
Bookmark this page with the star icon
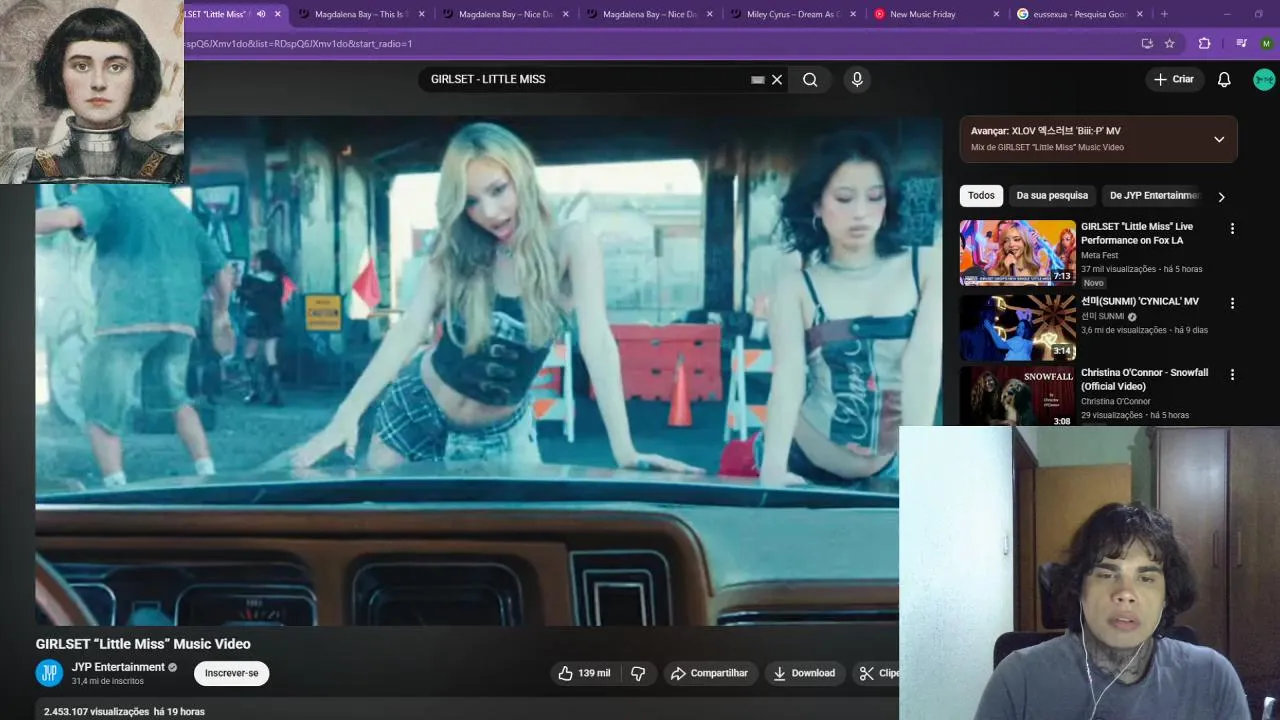(x=1169, y=44)
